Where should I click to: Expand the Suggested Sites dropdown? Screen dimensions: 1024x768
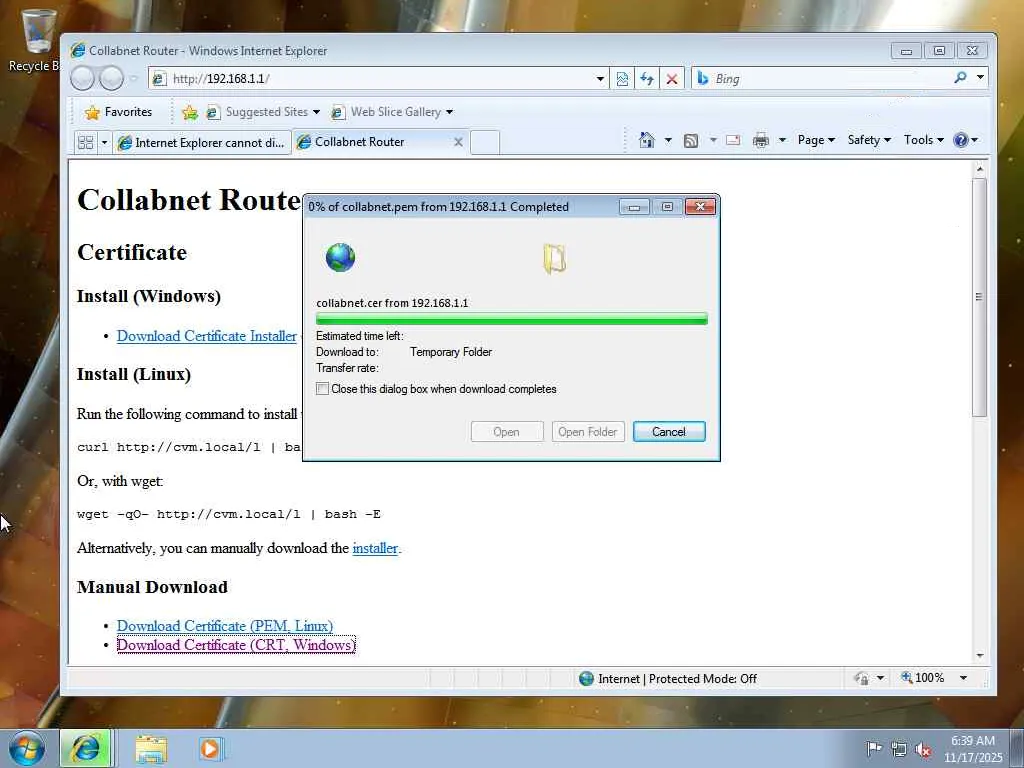[316, 112]
